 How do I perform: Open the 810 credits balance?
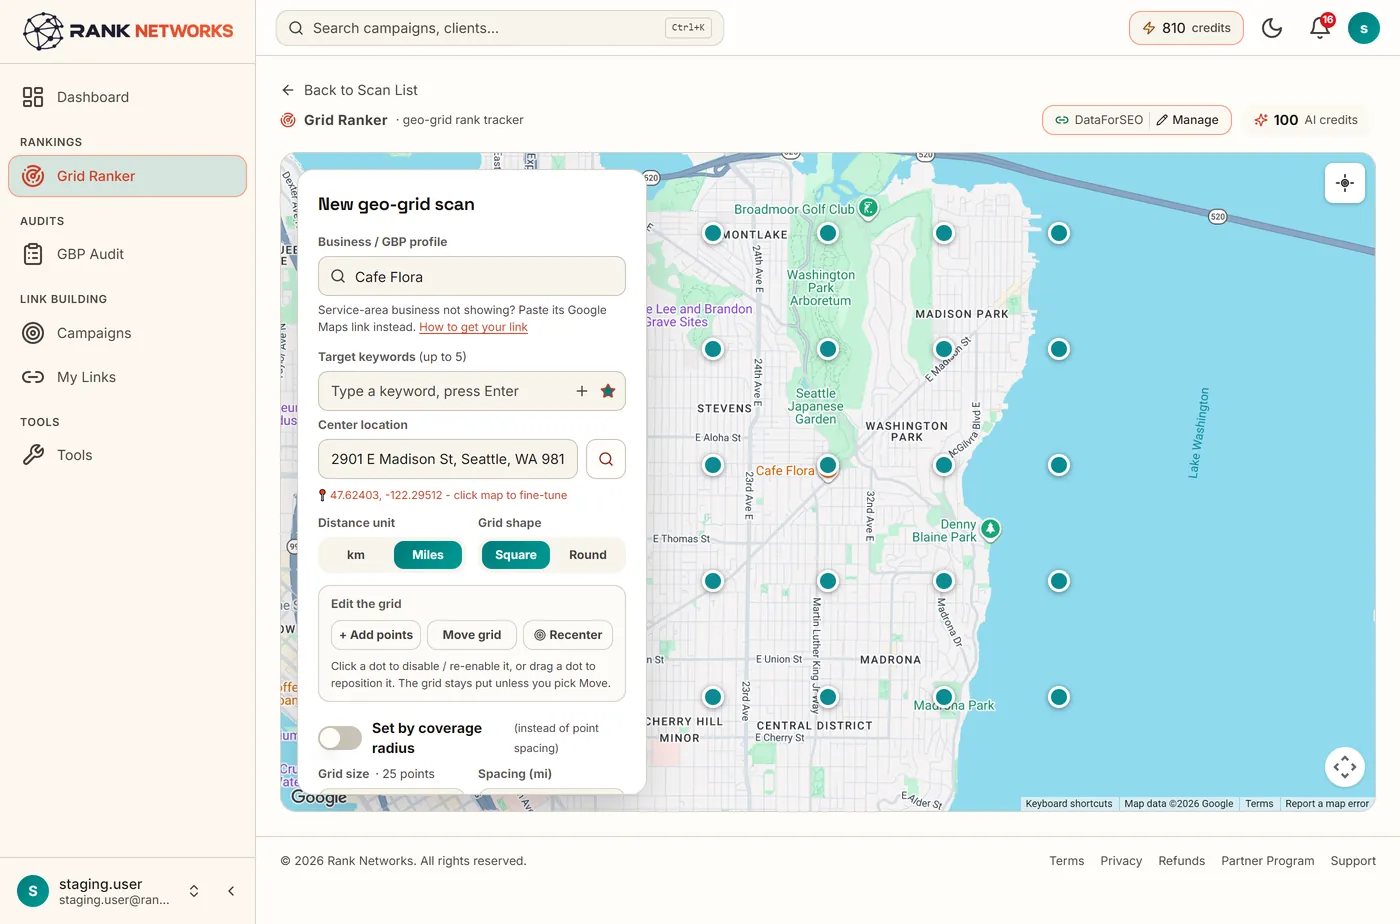coord(1186,28)
